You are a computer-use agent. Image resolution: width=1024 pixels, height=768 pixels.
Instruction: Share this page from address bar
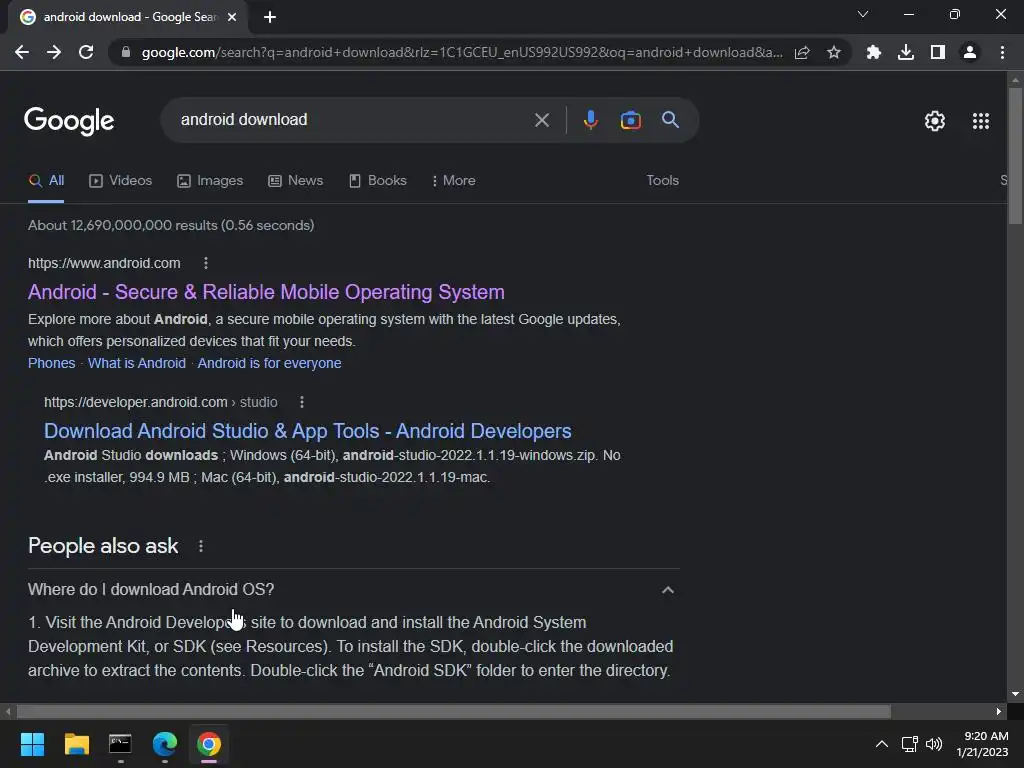(802, 52)
